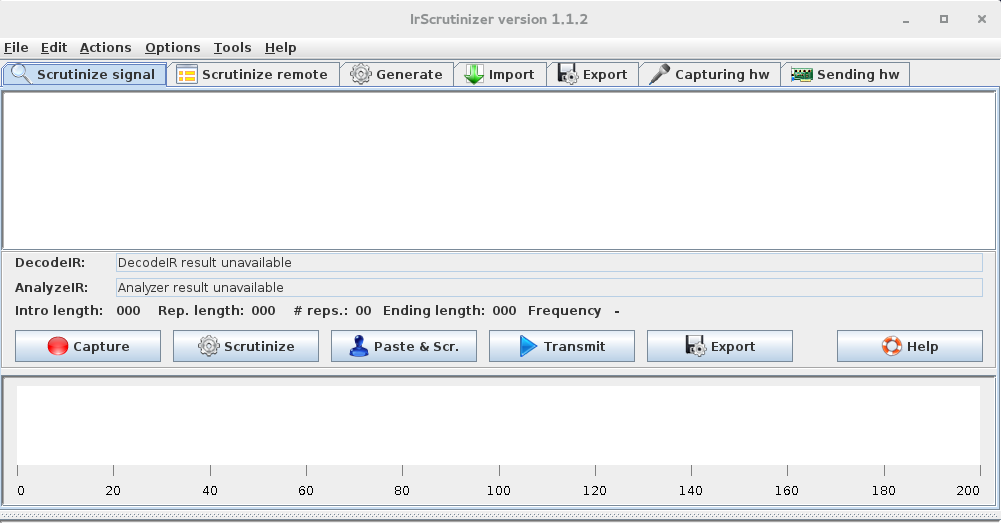The width and height of the screenshot is (1001, 523).
Task: Click the IrScrutinizer version 1.1.2 title
Action: click(x=499, y=19)
